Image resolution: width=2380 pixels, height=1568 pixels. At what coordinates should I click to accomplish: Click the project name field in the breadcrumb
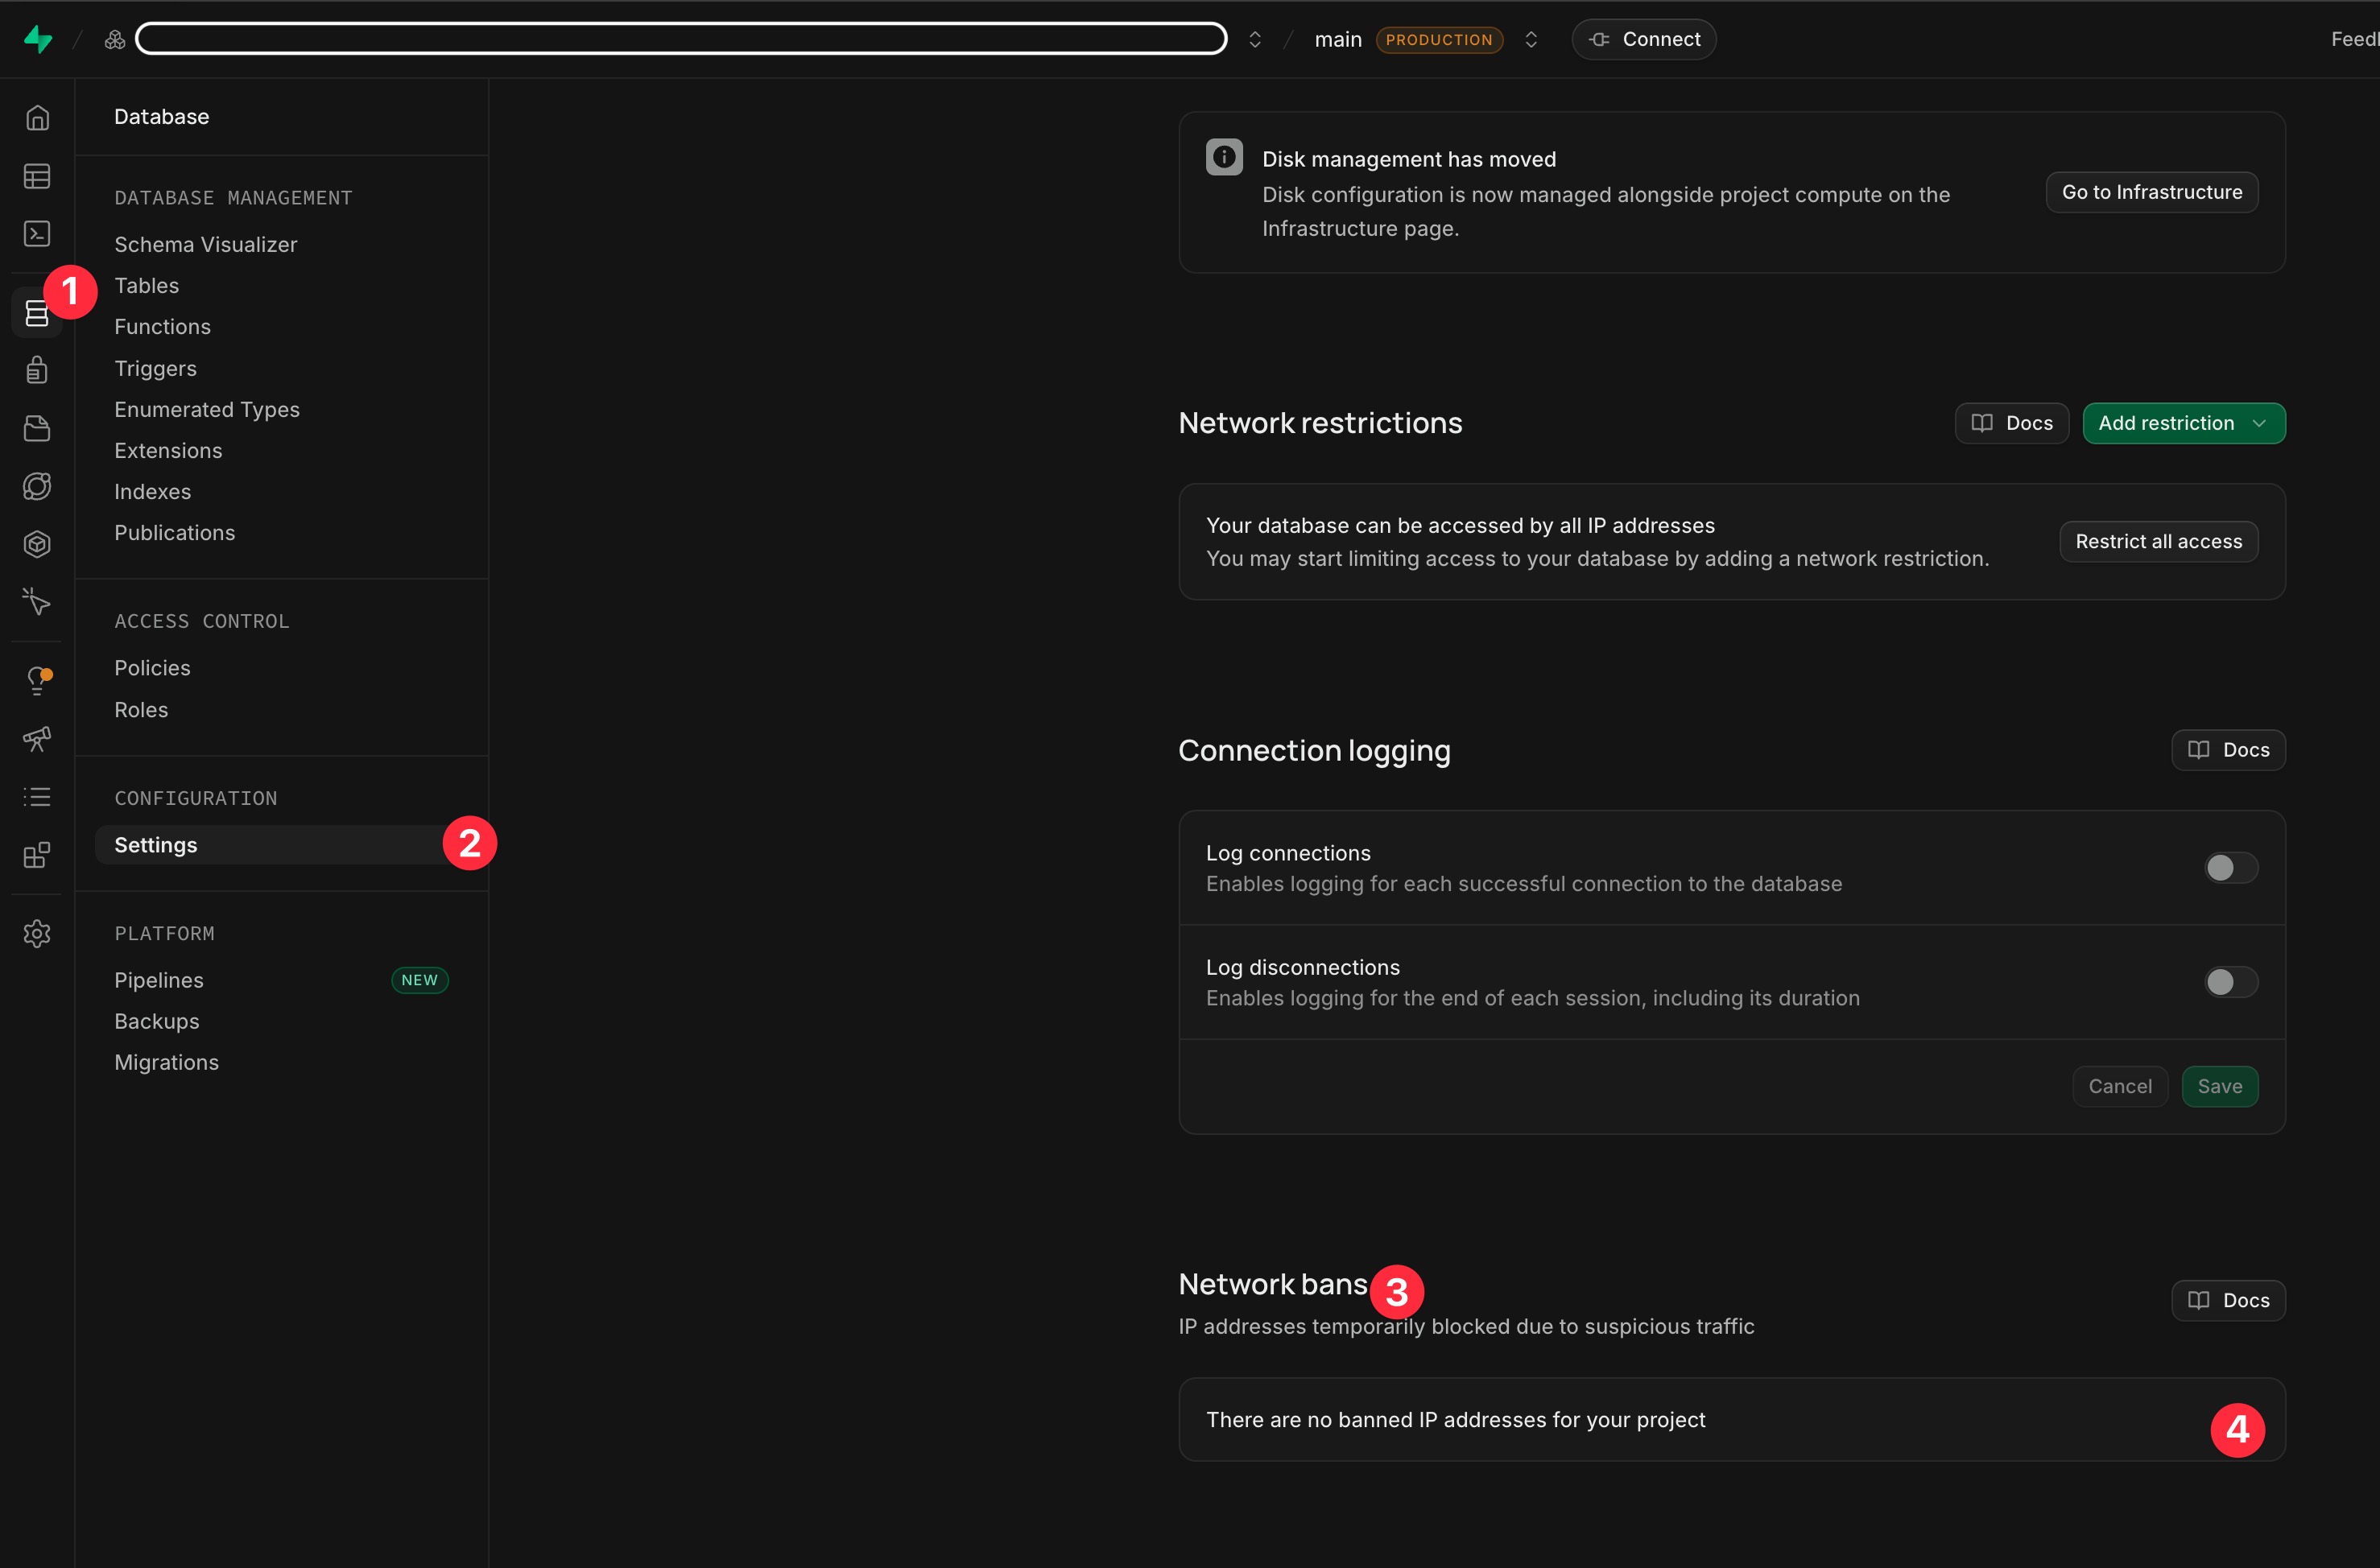(x=681, y=39)
